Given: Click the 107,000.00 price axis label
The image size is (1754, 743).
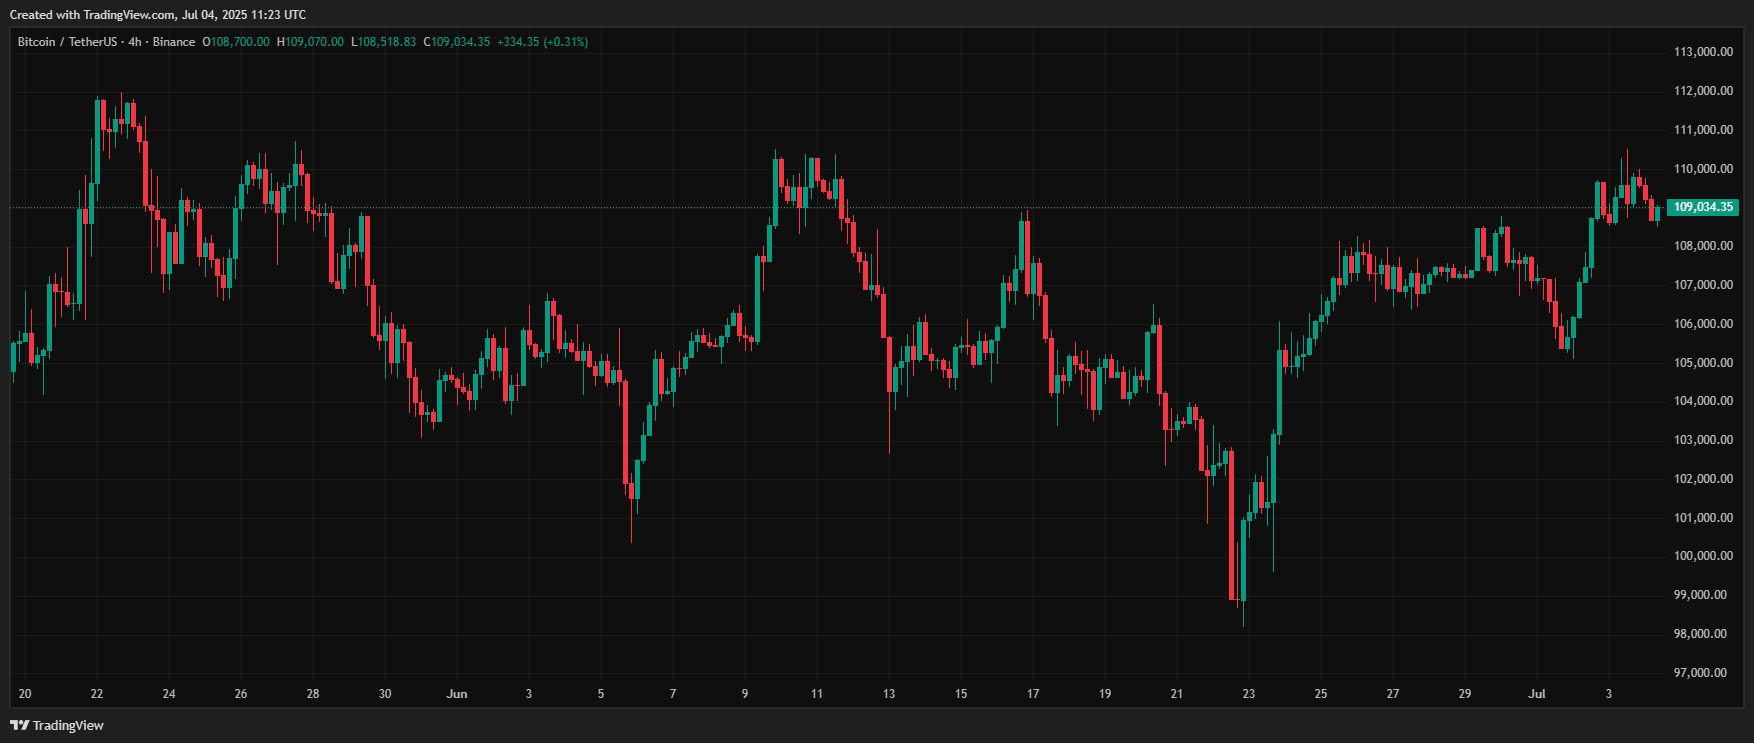Looking at the screenshot, I should 1703,285.
